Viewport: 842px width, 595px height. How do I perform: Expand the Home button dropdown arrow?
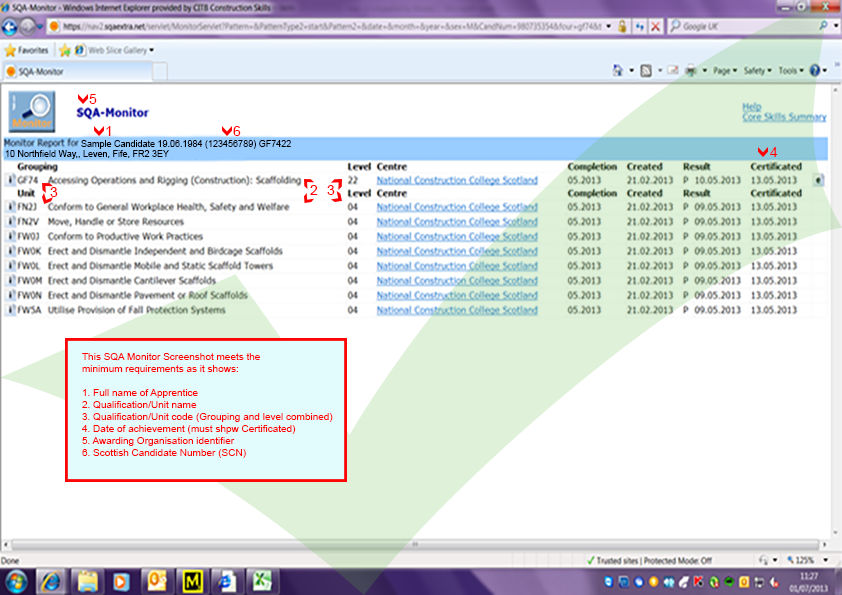click(632, 70)
